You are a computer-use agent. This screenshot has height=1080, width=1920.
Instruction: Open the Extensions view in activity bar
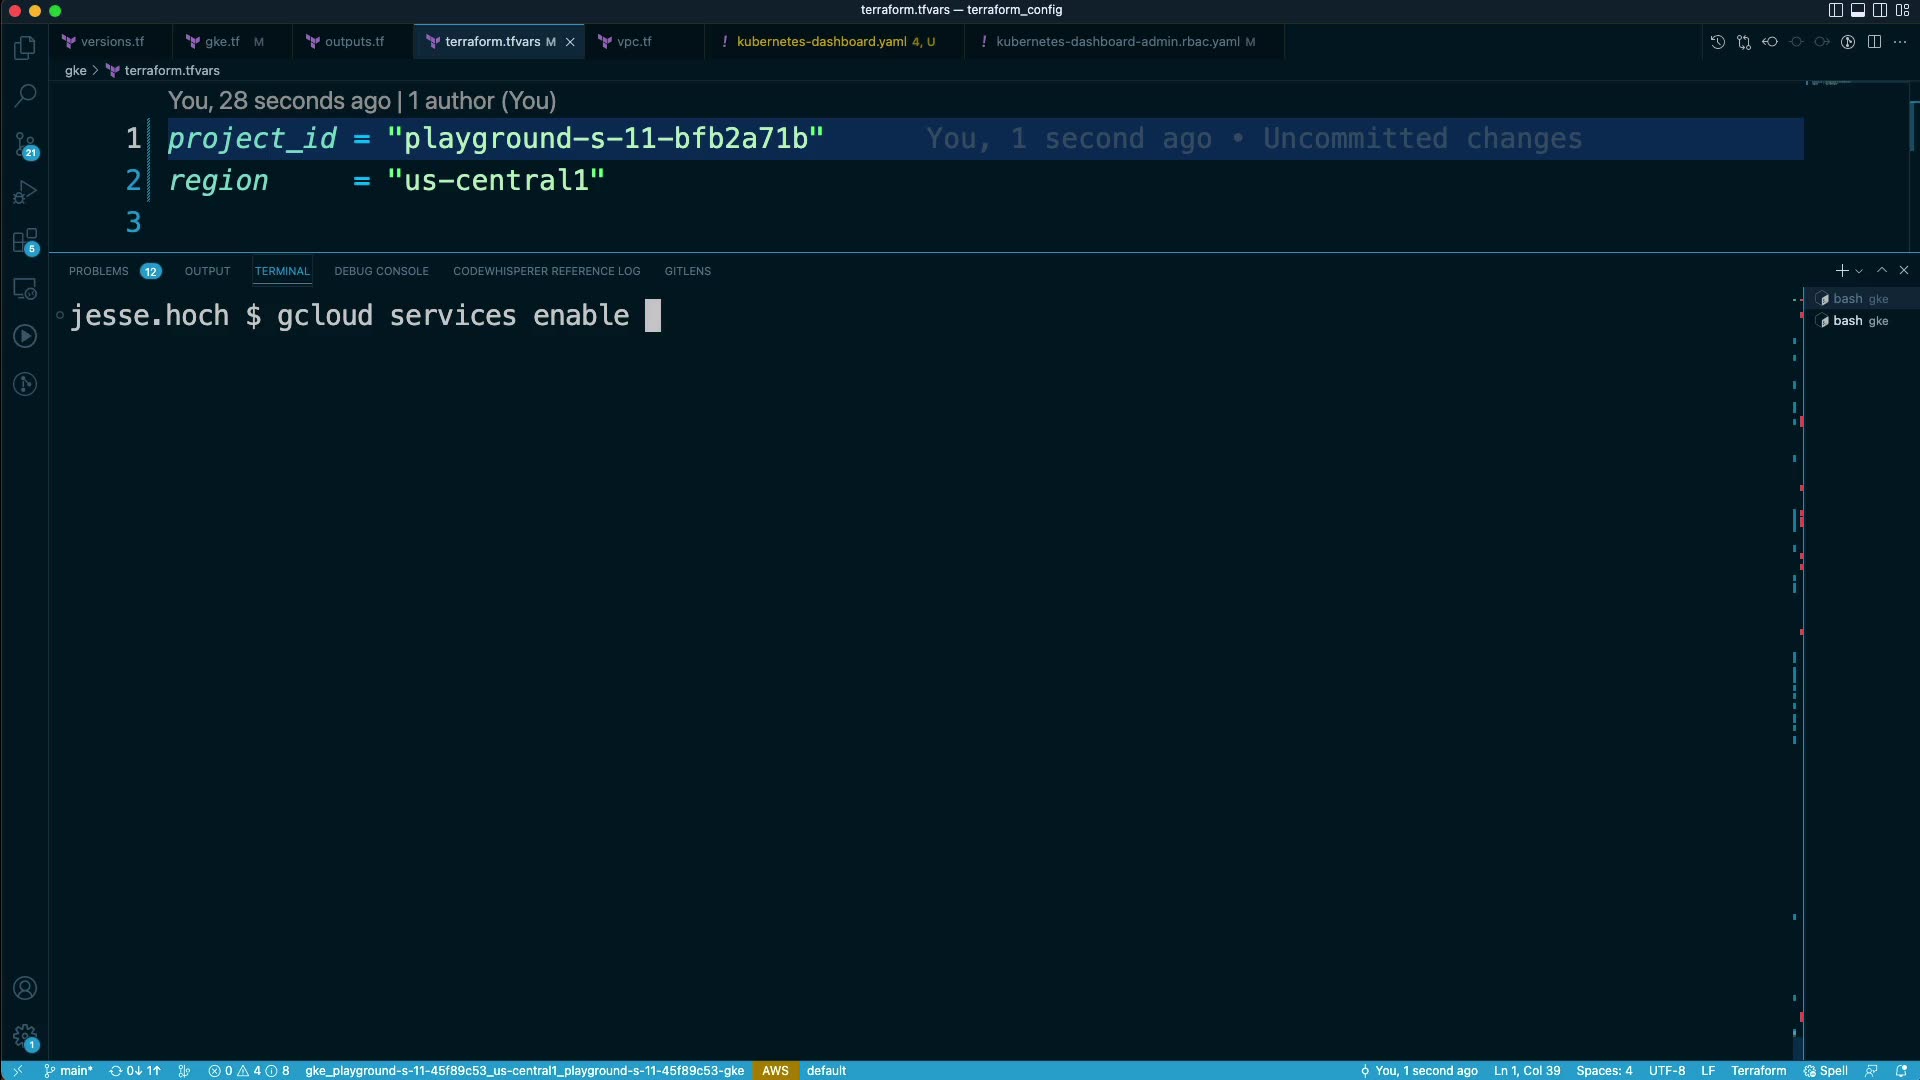coord(25,241)
